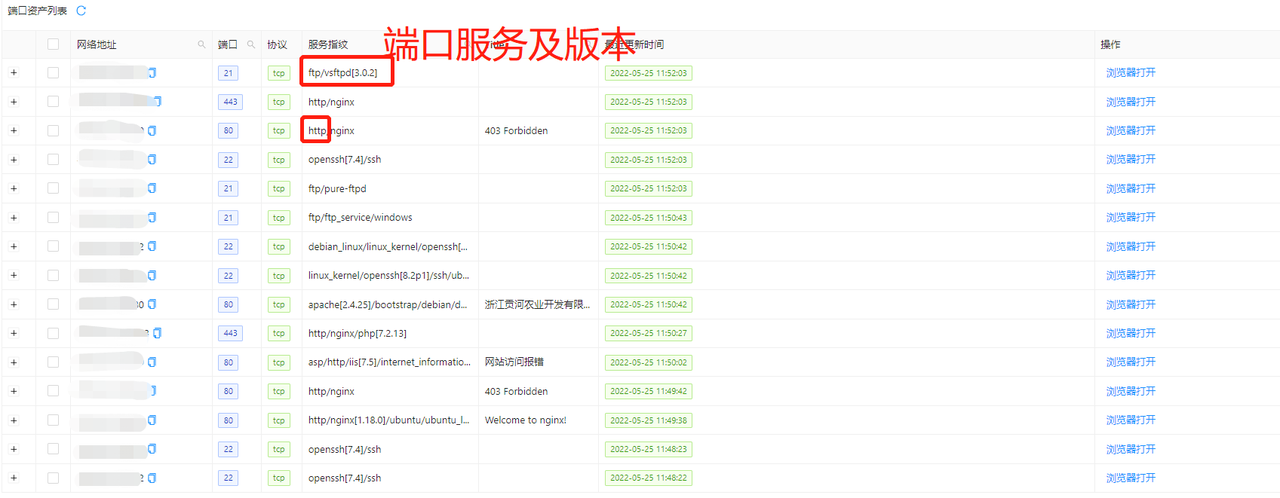Click the refresh icon beside 端口资产列表
Viewport: 1280px width, 498px height.
(81, 10)
